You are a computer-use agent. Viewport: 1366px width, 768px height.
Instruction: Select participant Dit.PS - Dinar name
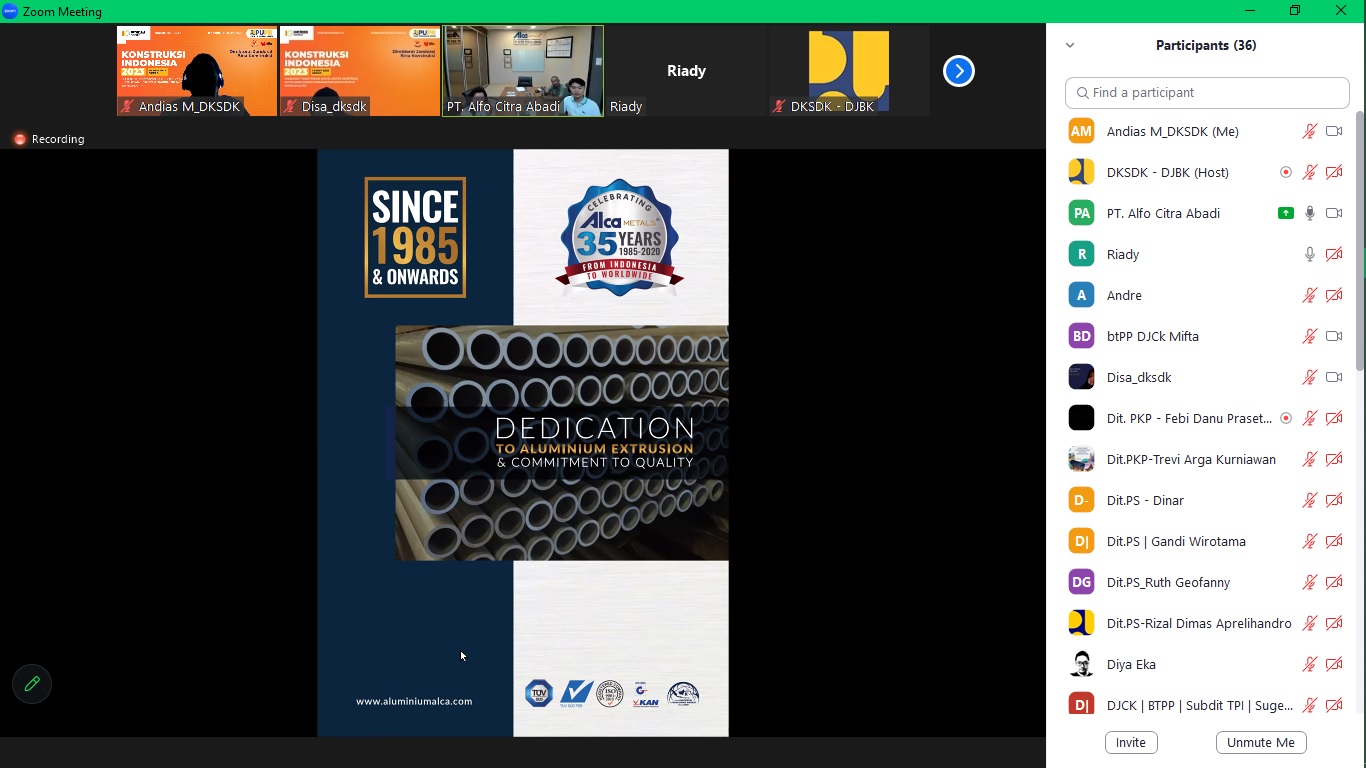click(1145, 500)
